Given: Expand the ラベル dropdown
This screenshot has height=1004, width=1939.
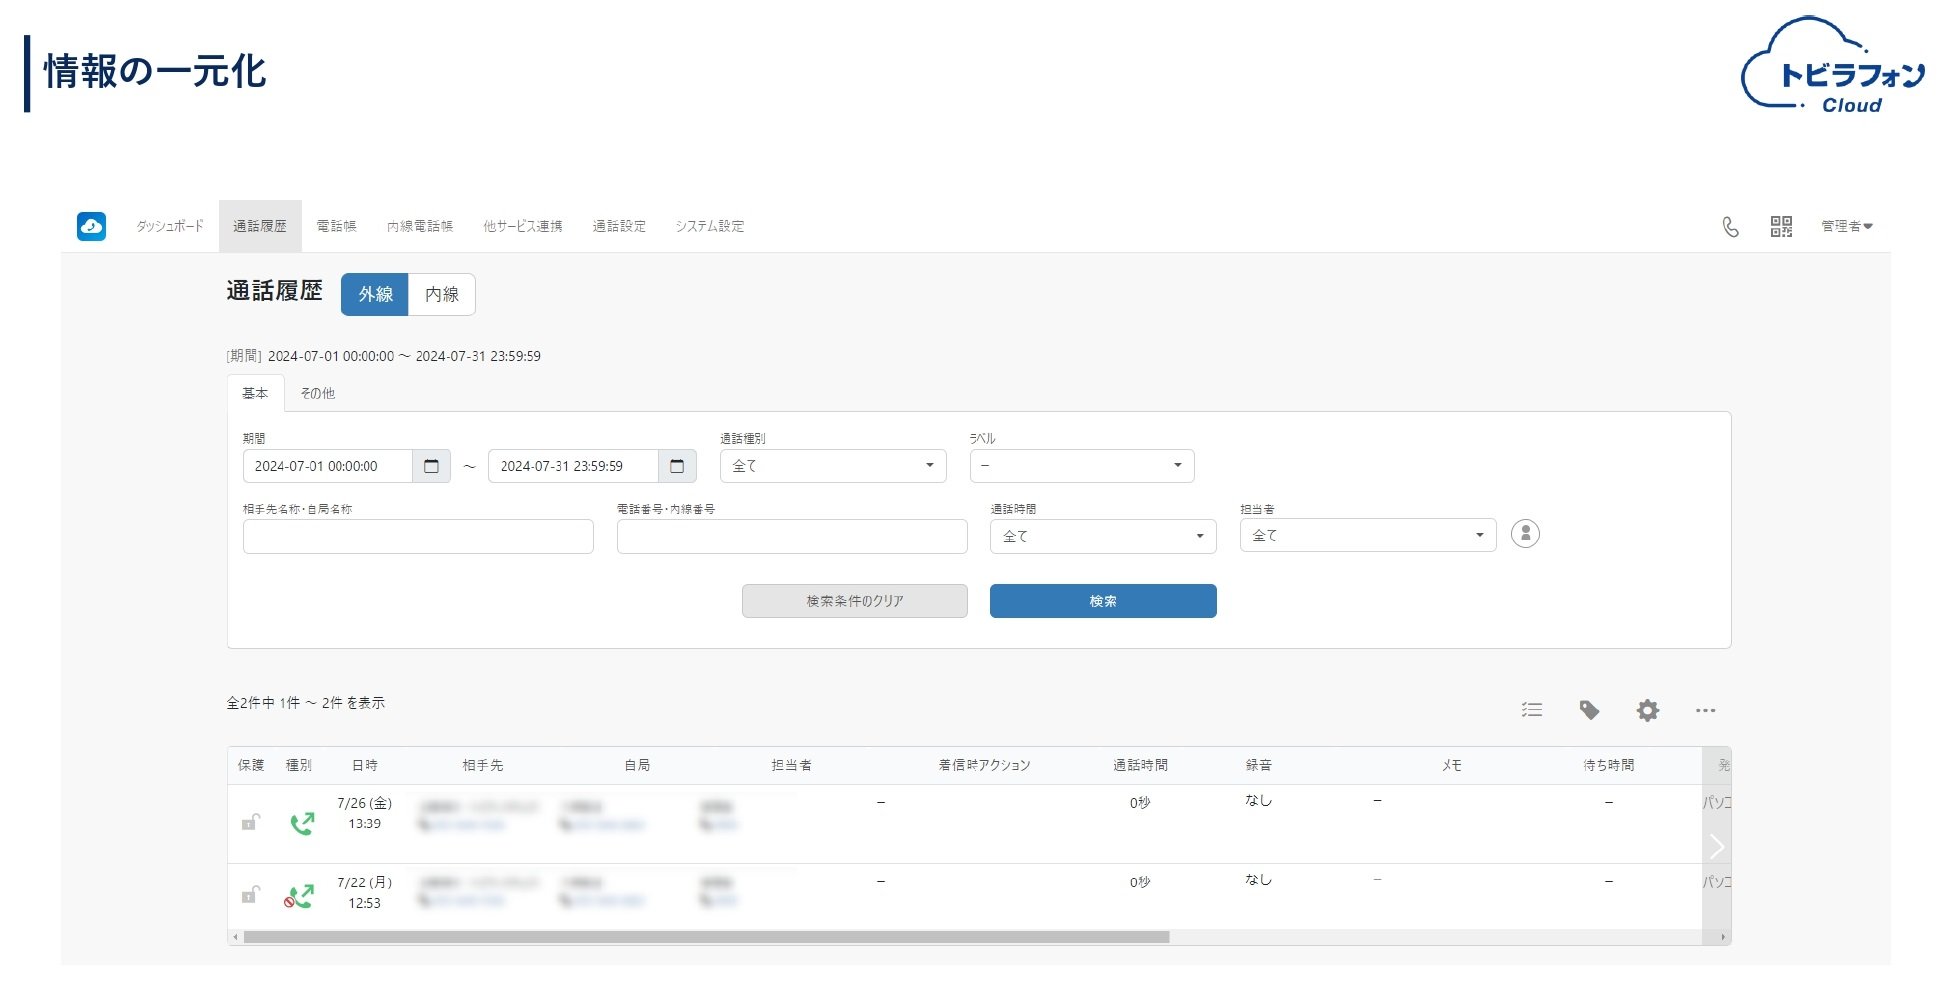Looking at the screenshot, I should [1082, 466].
